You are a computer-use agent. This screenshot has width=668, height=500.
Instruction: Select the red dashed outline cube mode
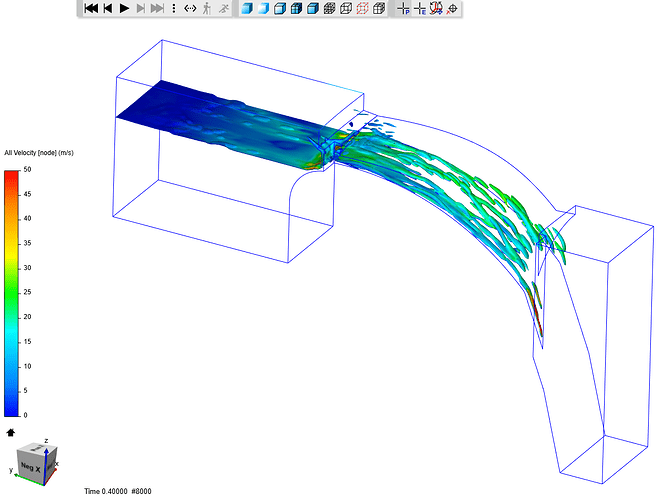[x=363, y=8]
